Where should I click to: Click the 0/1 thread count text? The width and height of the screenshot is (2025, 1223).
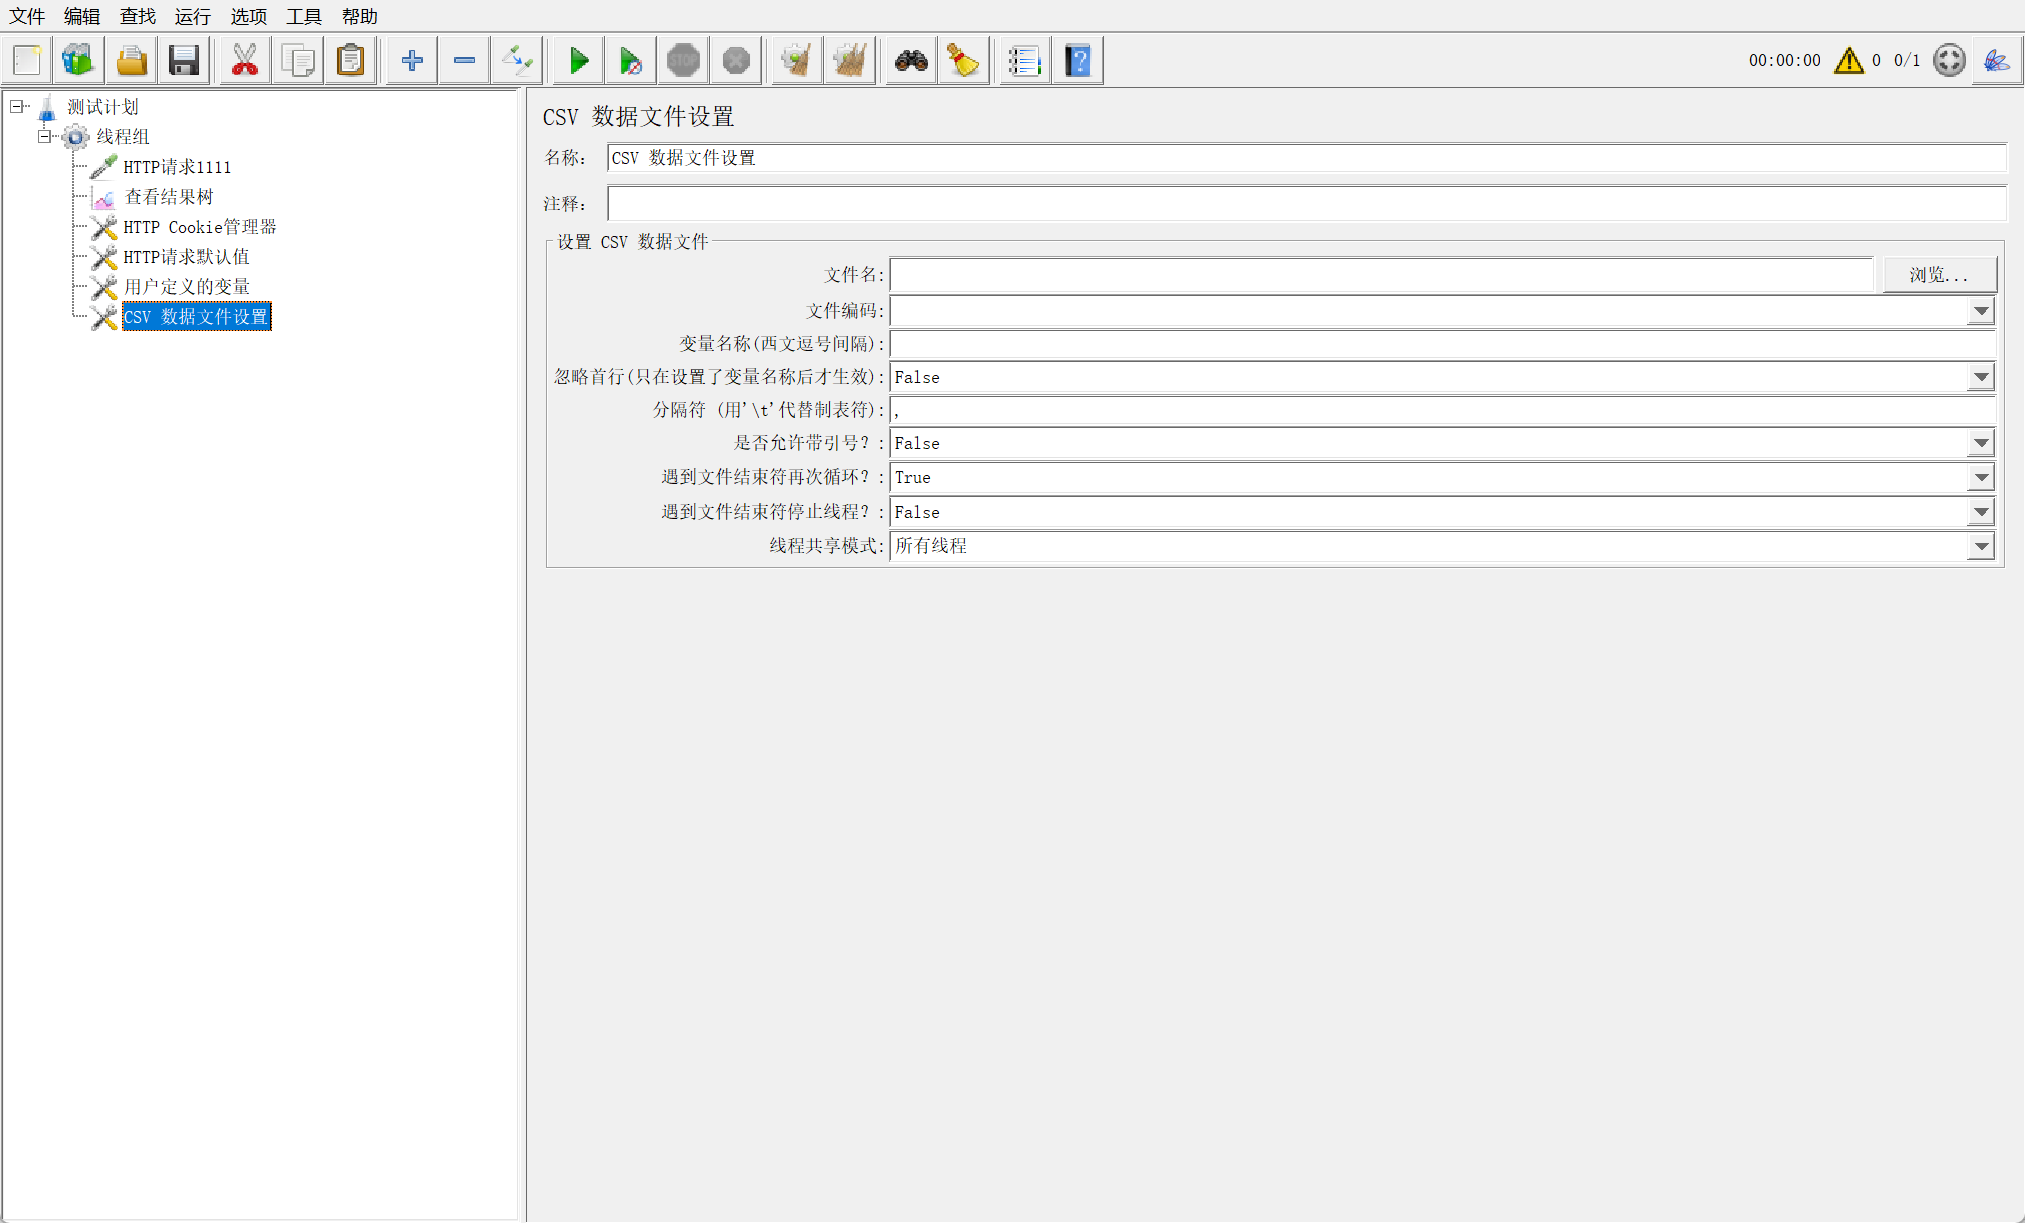(1907, 61)
